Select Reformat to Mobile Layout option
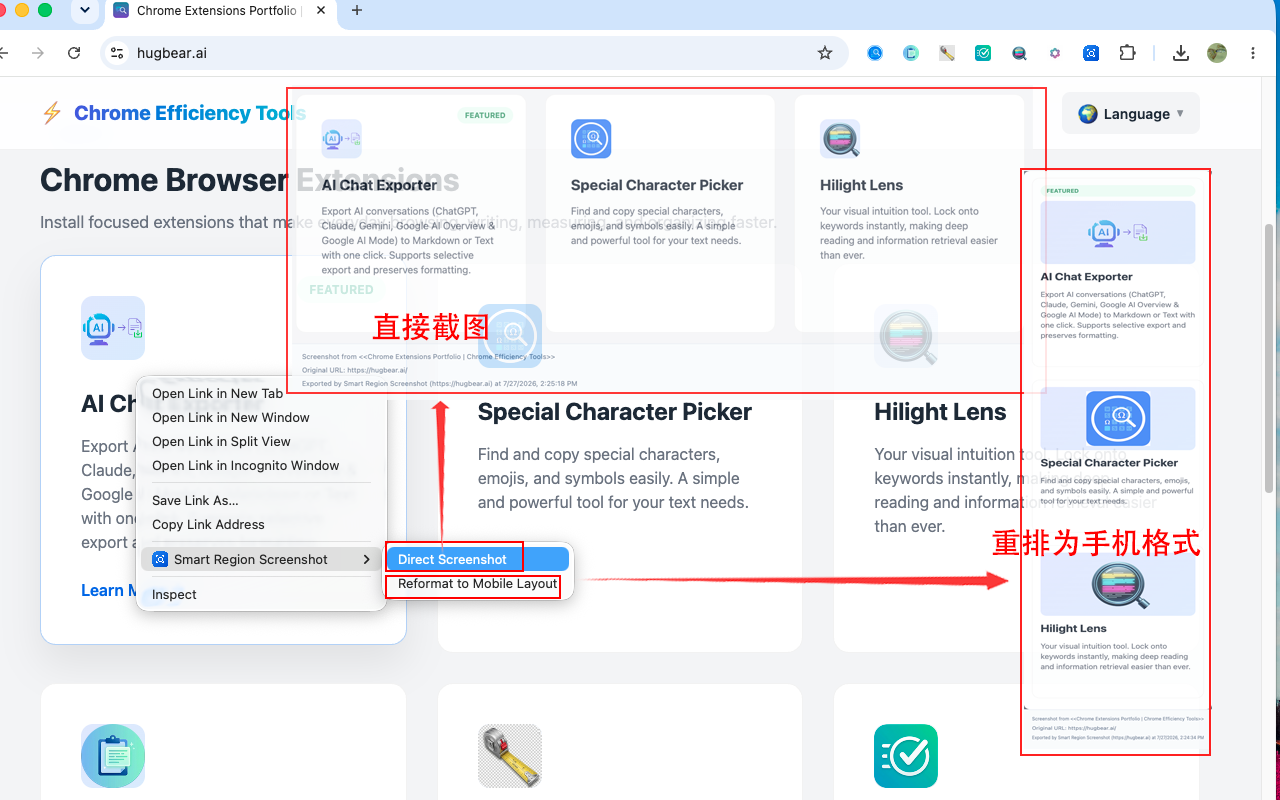Image resolution: width=1280 pixels, height=800 pixels. click(478, 584)
